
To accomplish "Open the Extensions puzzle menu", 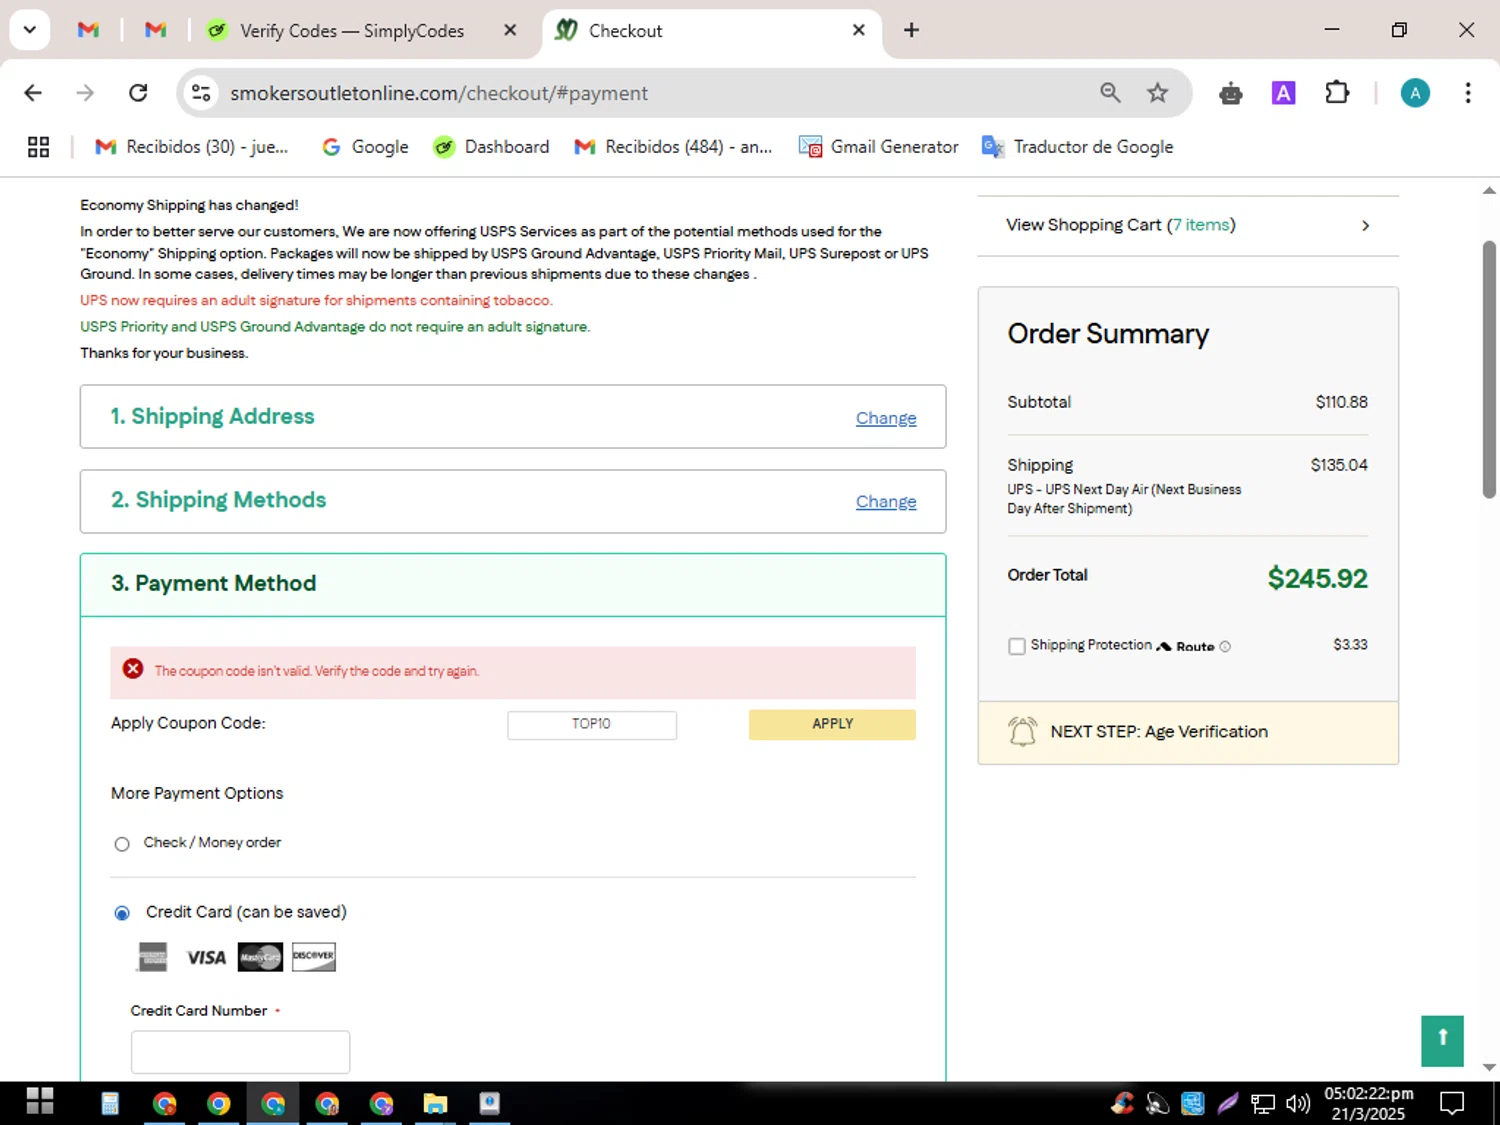I will pos(1337,93).
